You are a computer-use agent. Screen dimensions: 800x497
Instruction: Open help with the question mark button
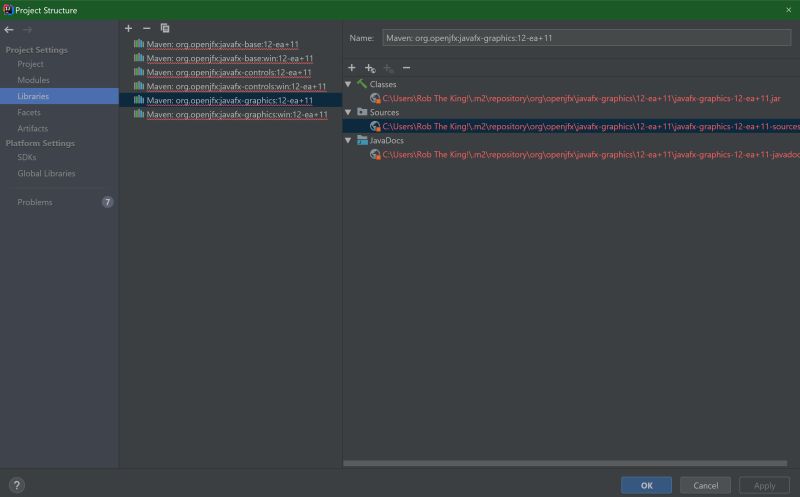(x=16, y=485)
